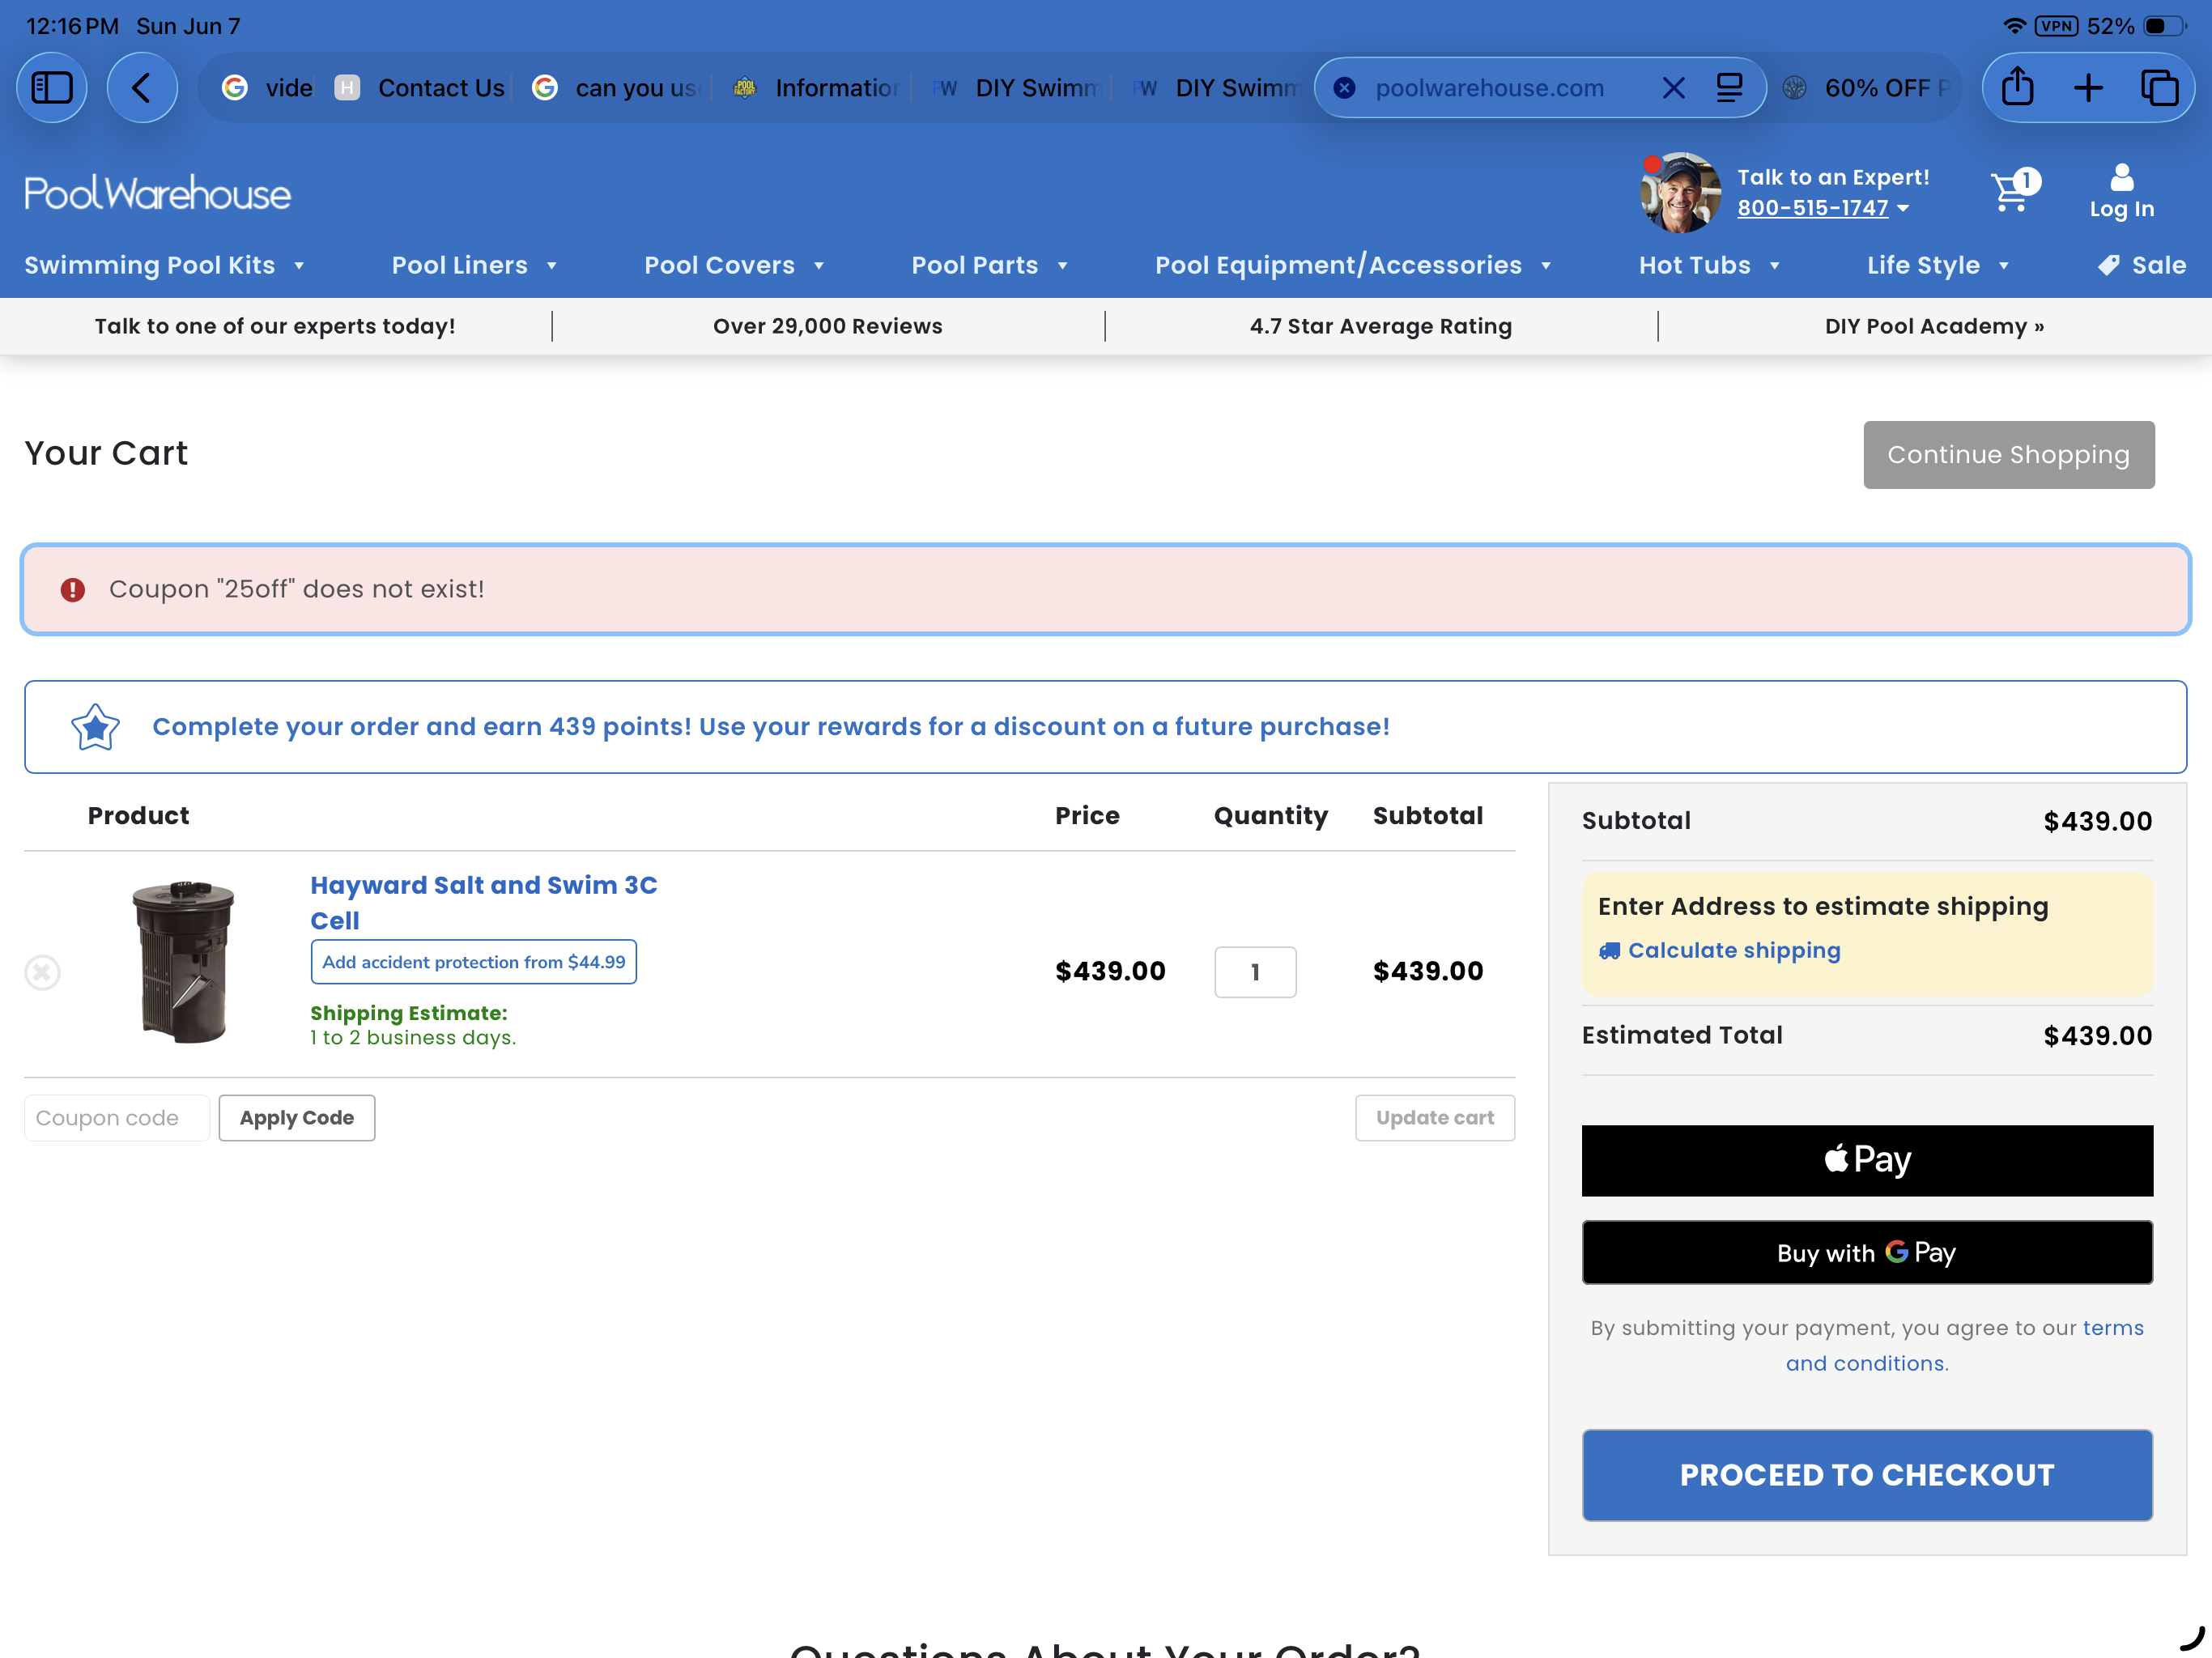Viewport: 2212px width, 1658px height.
Task: Expand the Life Style menu
Action: [1938, 265]
